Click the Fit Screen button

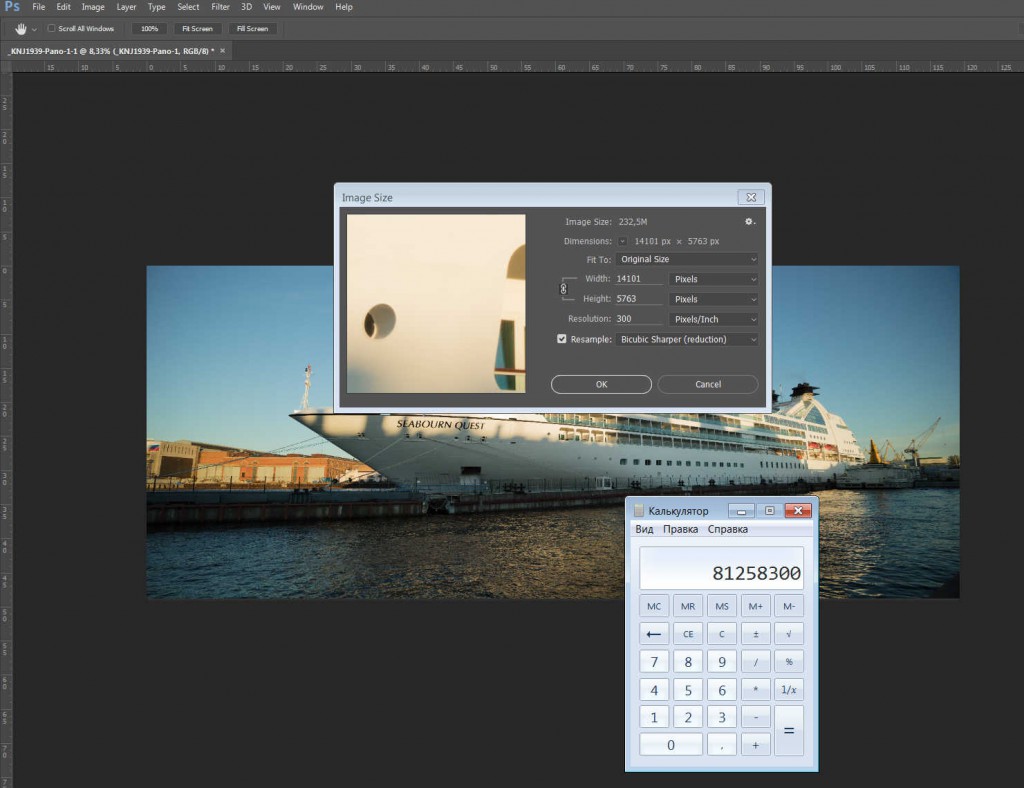click(x=197, y=28)
